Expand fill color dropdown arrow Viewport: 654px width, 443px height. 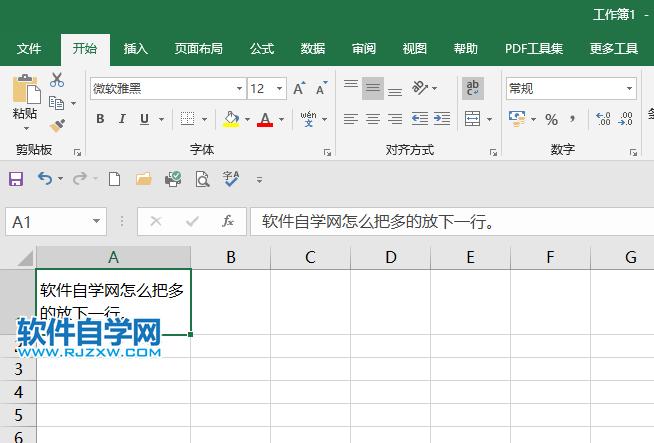[x=247, y=120]
